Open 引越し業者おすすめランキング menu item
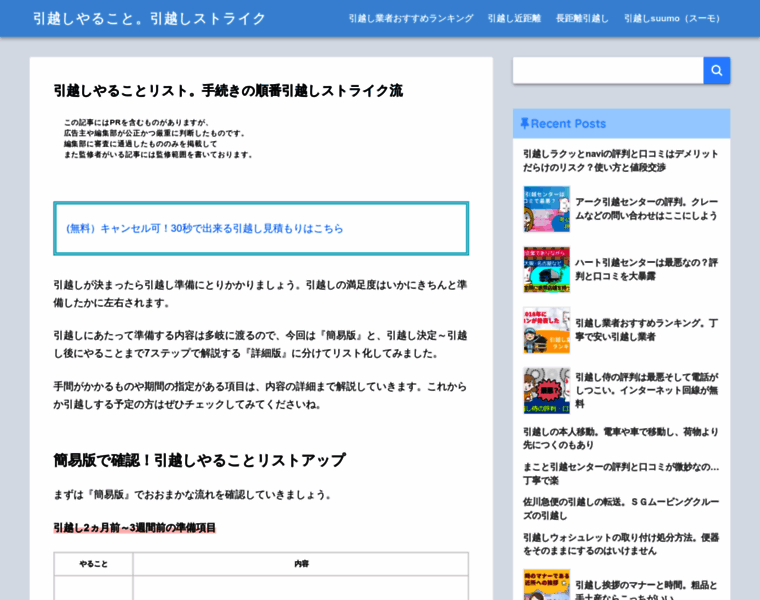The height and width of the screenshot is (600, 760). click(x=410, y=18)
